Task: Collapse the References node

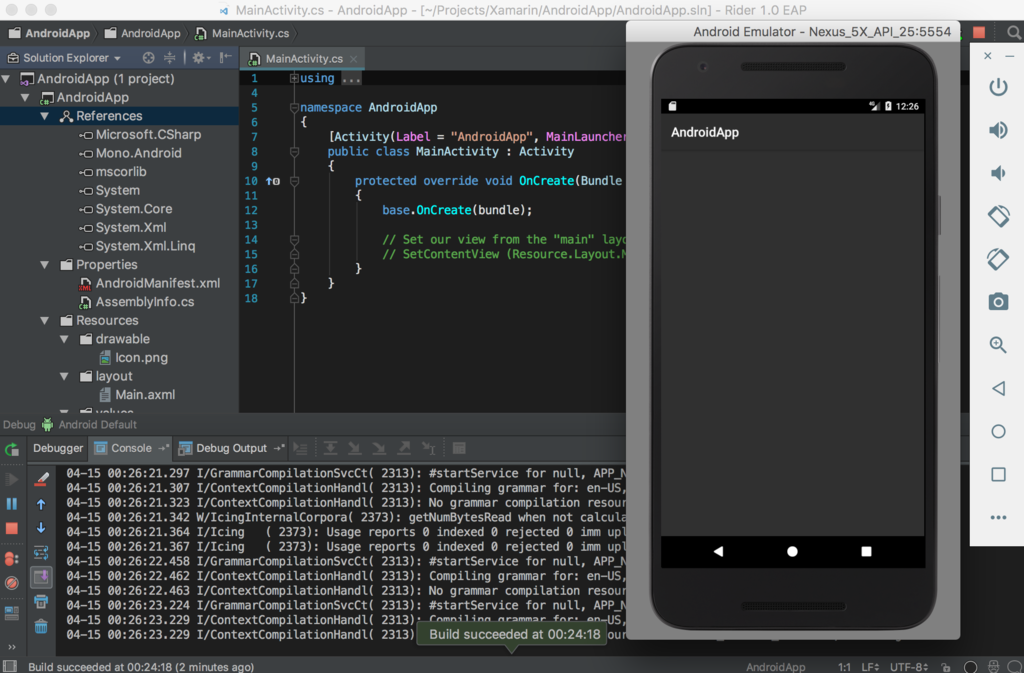Action: (44, 116)
